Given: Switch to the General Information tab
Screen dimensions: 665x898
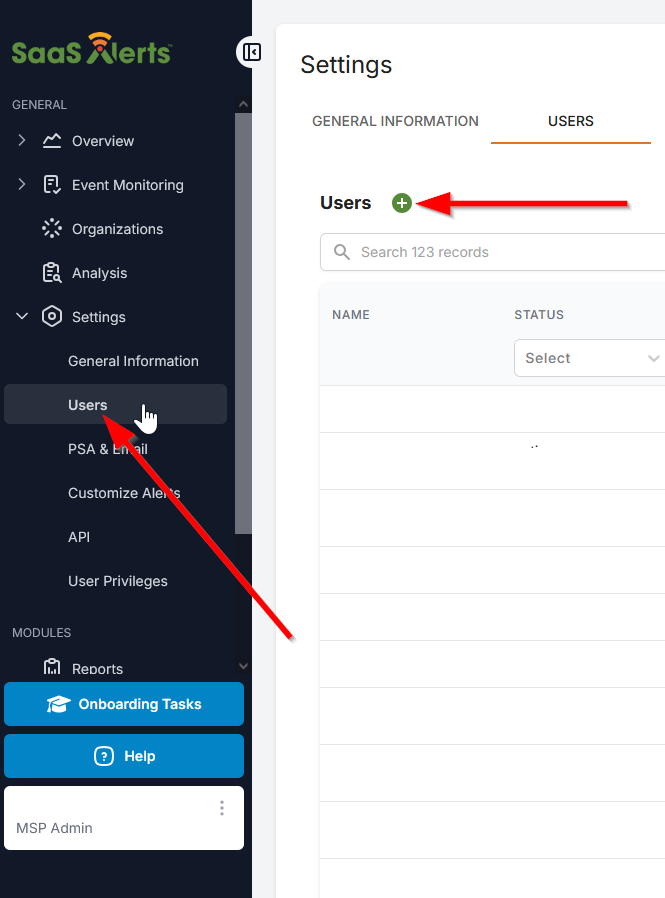Looking at the screenshot, I should point(395,121).
